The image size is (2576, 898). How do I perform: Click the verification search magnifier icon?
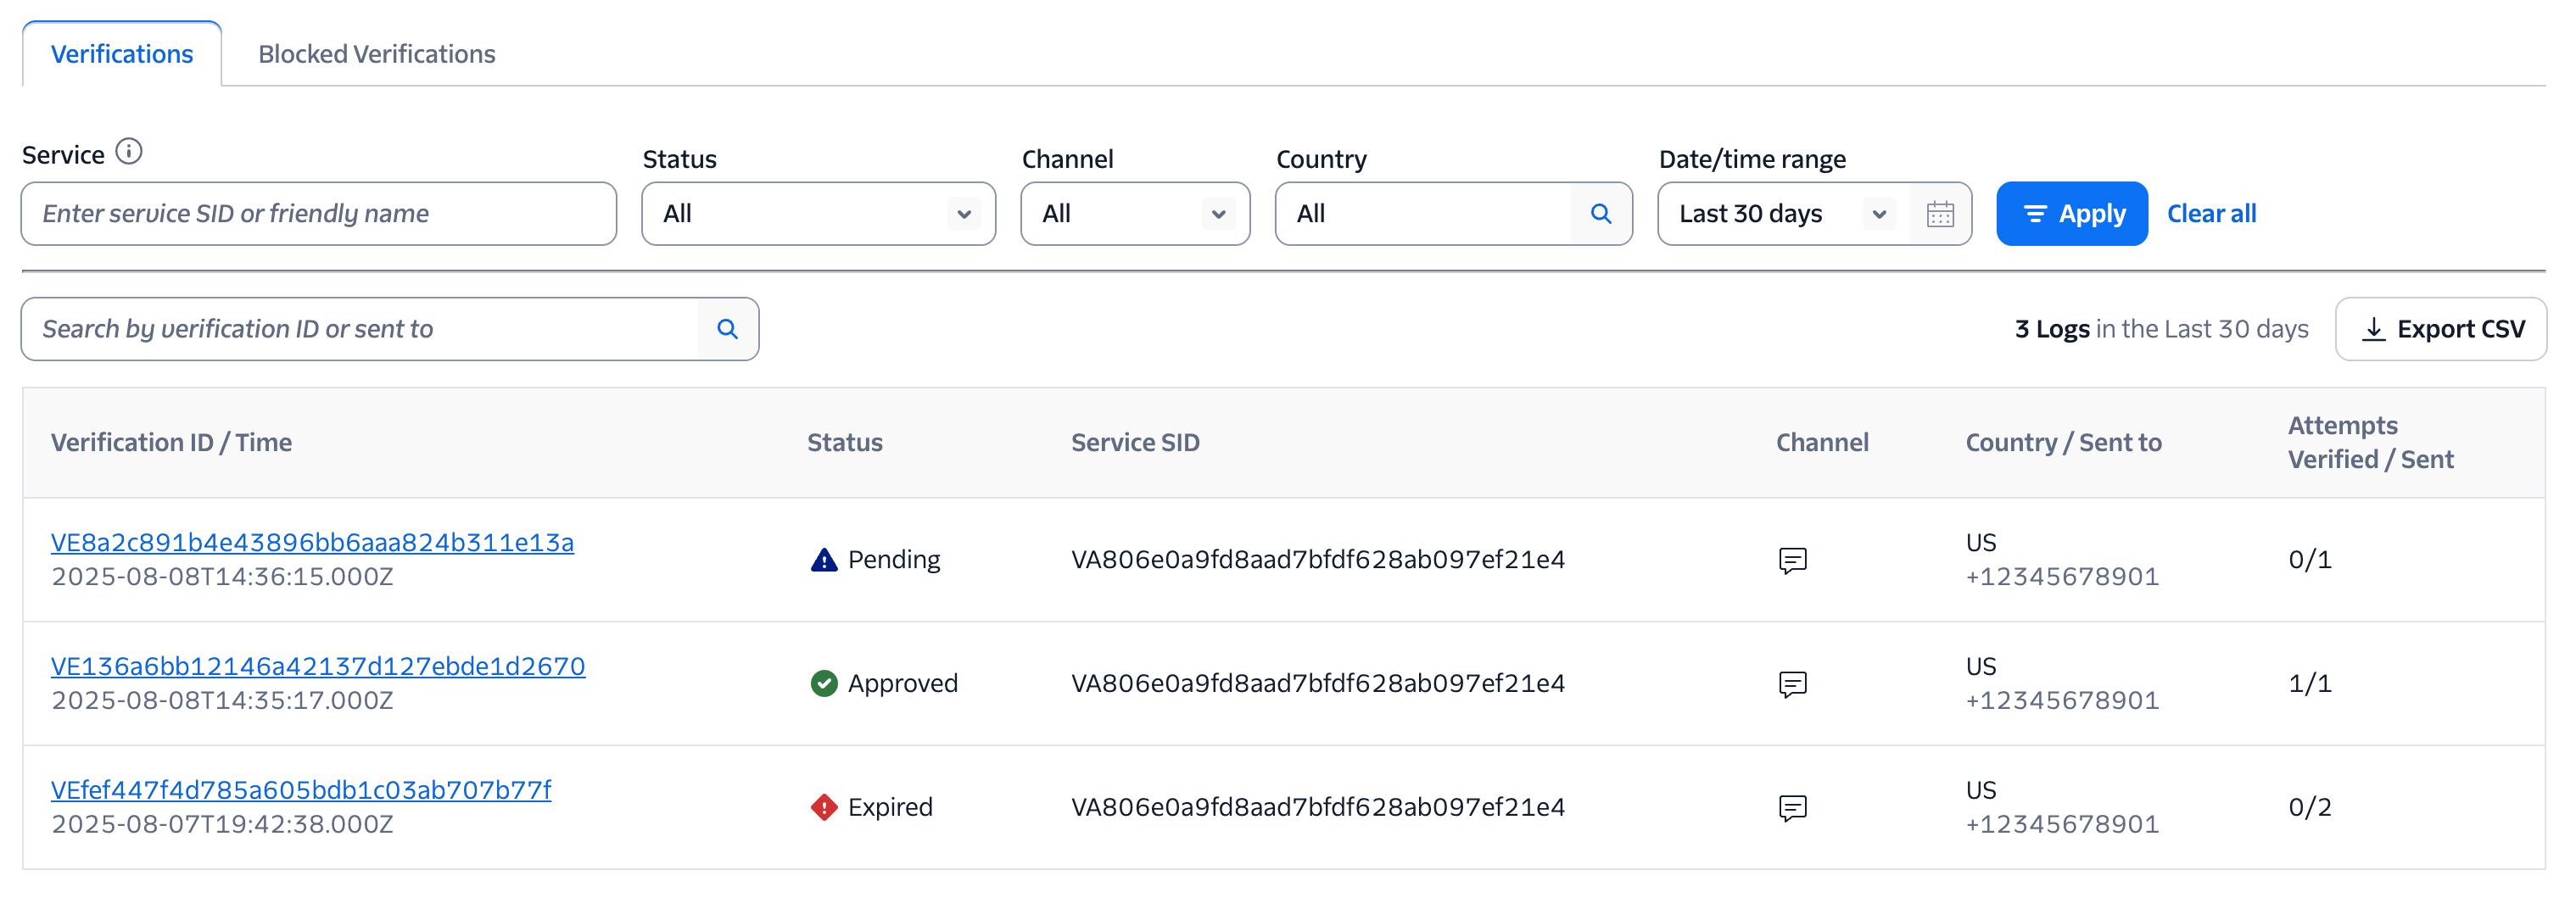[x=727, y=328]
